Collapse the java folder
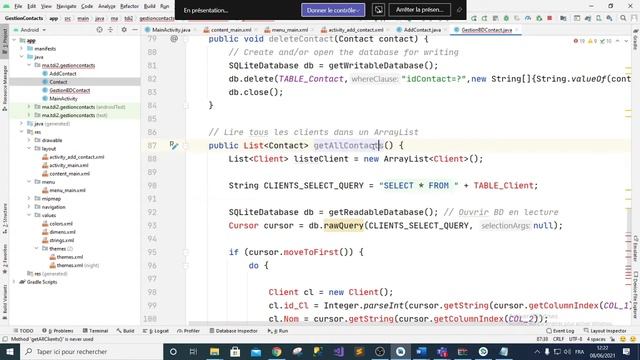 22,57
